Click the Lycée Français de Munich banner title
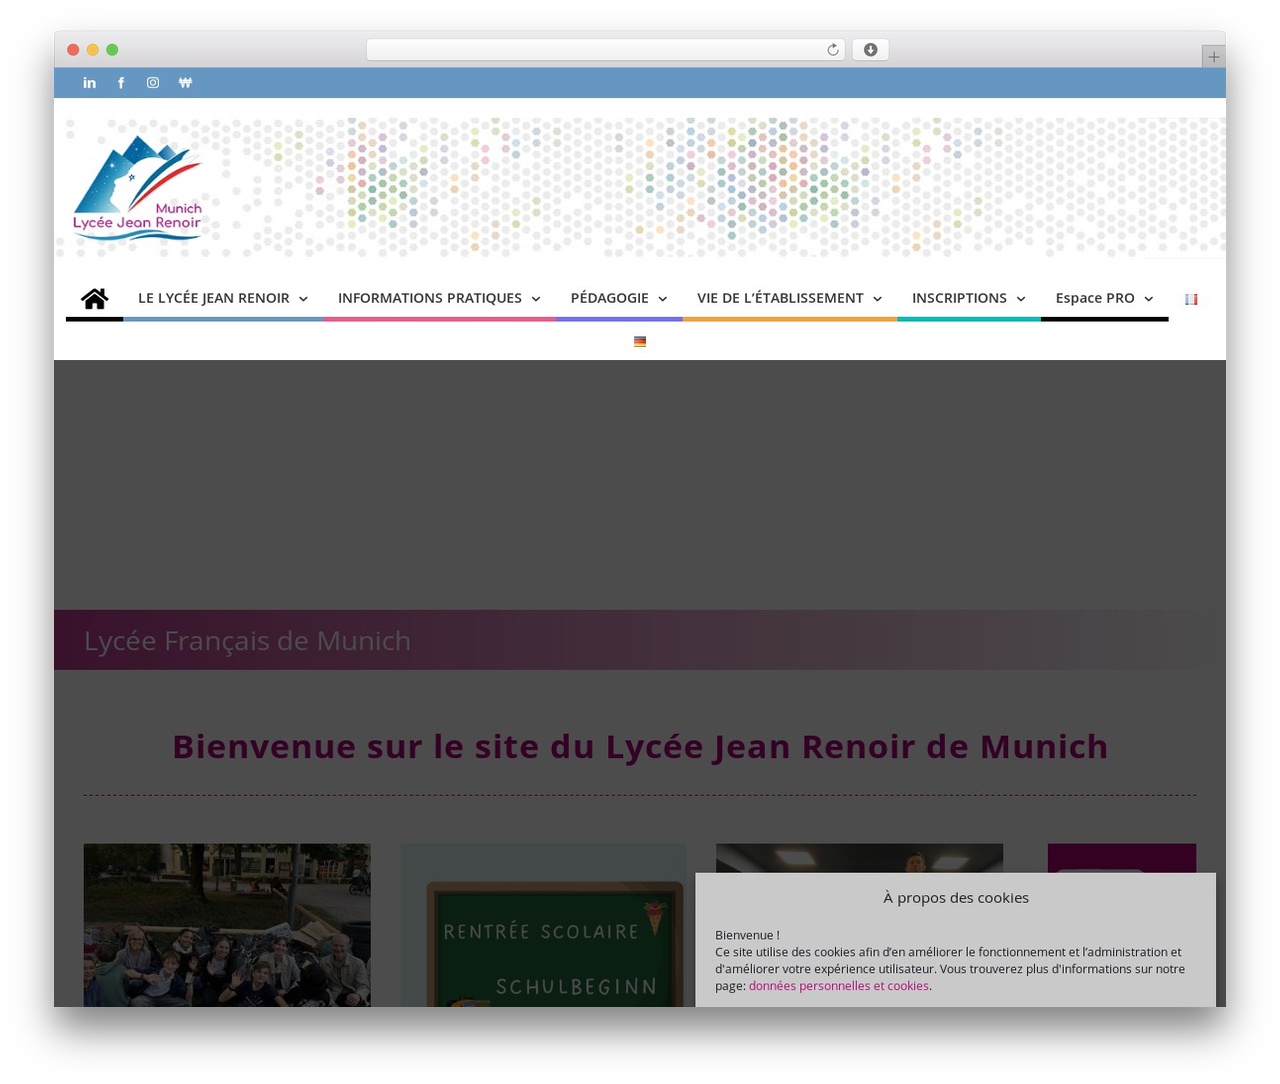The height and width of the screenshot is (1084, 1280). click(x=247, y=640)
